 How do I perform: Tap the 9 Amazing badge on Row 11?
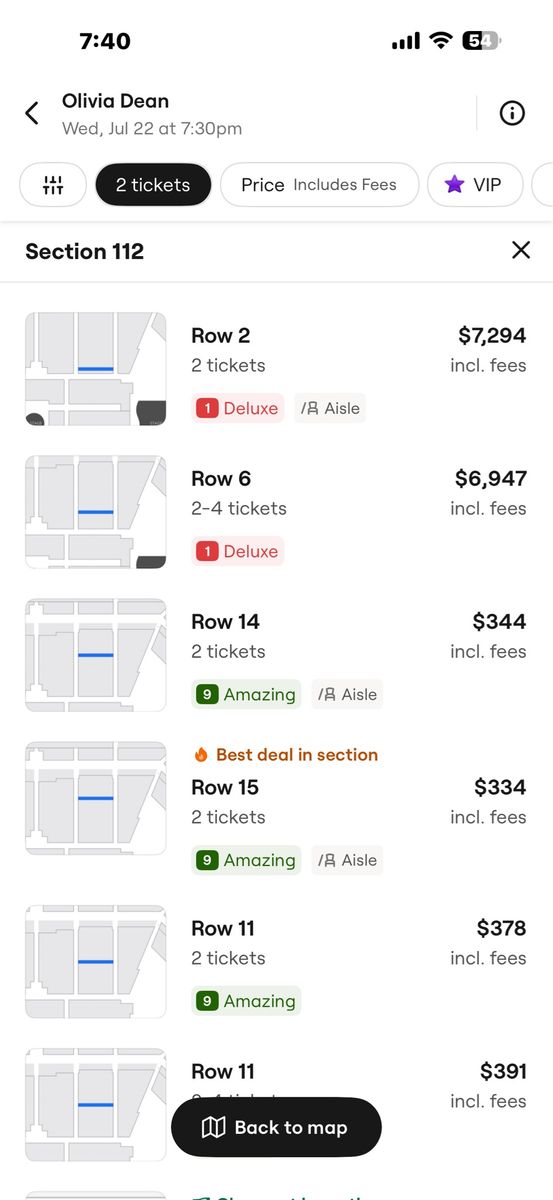click(x=246, y=1001)
